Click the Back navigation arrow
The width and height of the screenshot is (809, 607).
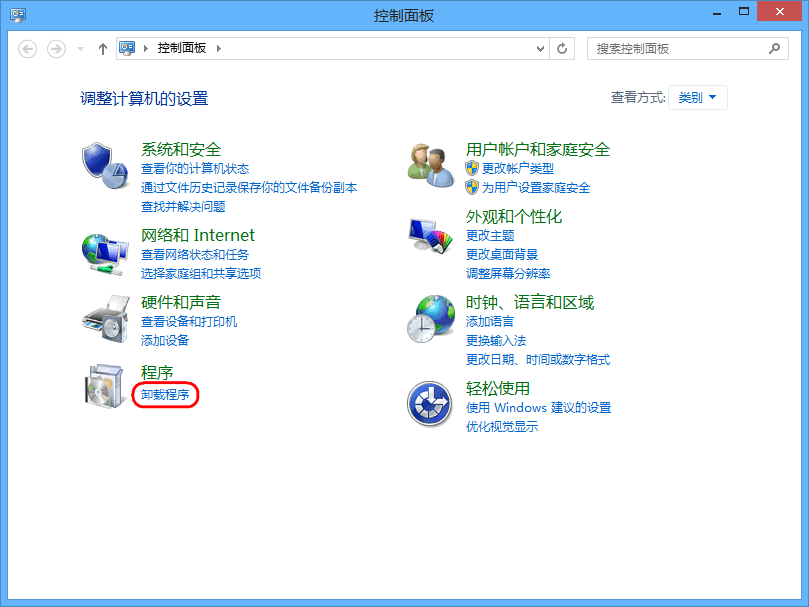[27, 49]
